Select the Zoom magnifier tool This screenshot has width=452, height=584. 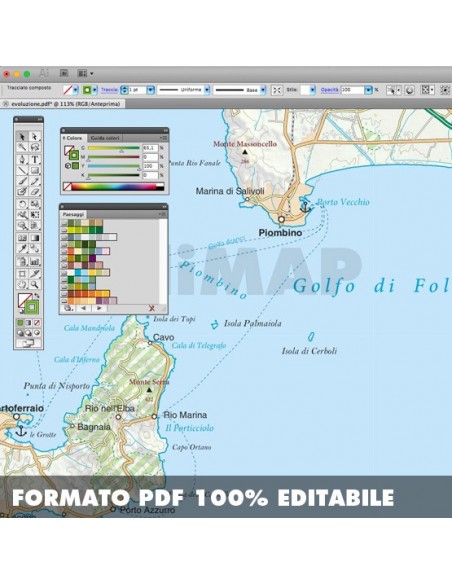pyautogui.click(x=35, y=284)
